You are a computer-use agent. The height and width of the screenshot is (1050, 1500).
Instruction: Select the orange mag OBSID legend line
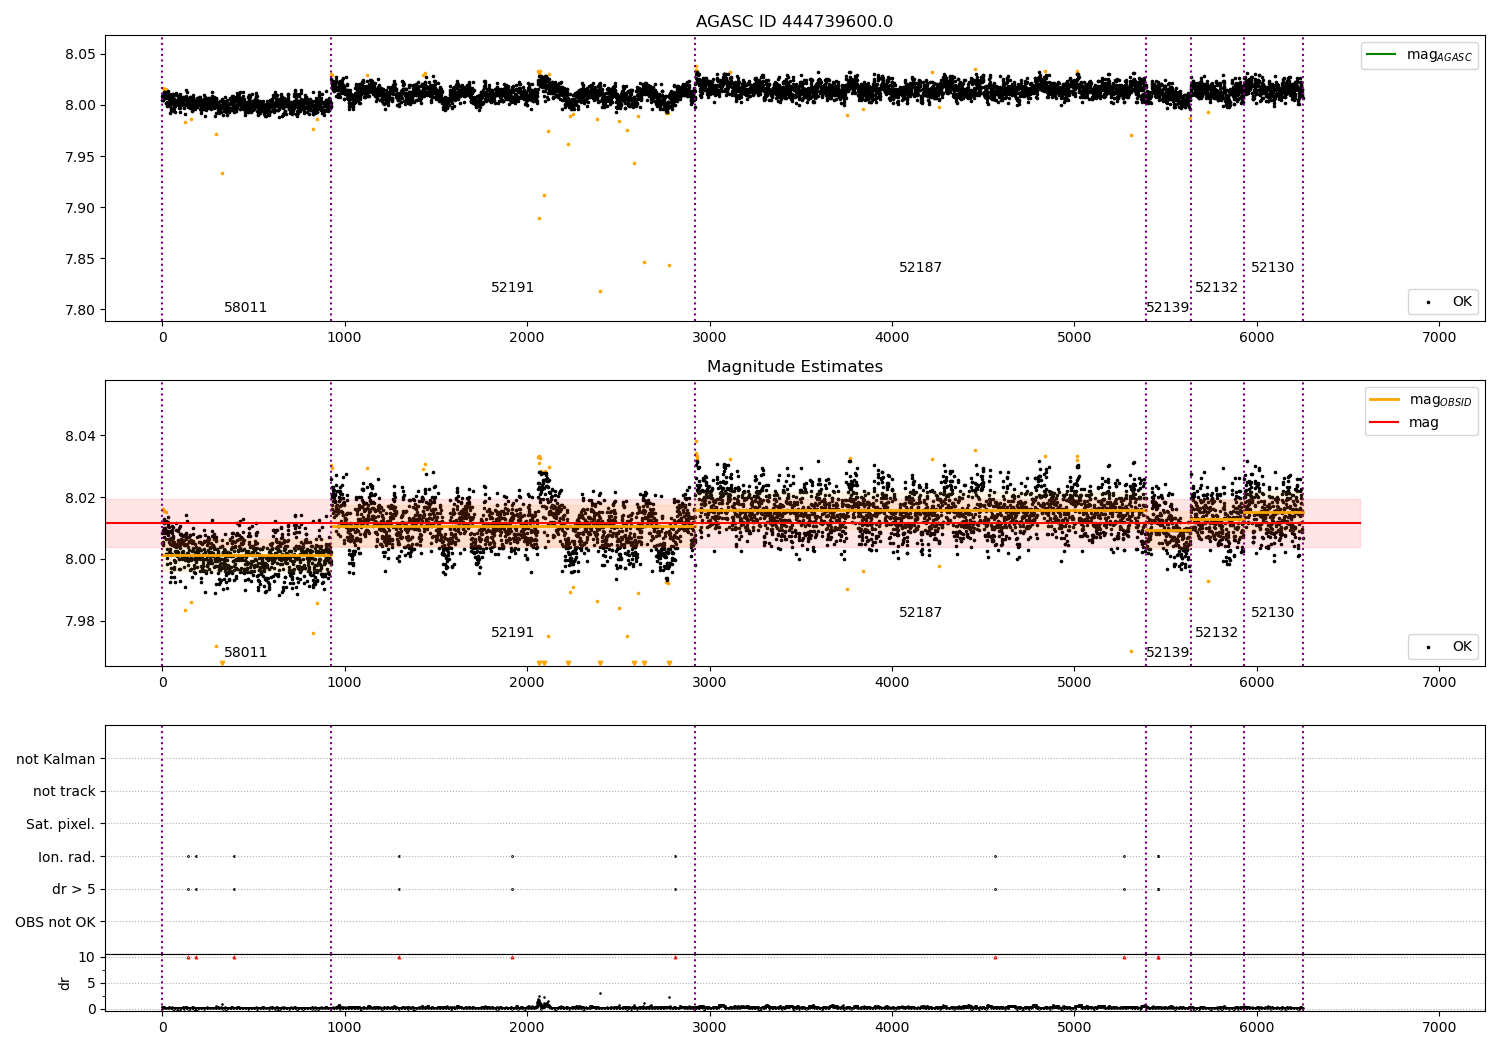pyautogui.click(x=1384, y=400)
